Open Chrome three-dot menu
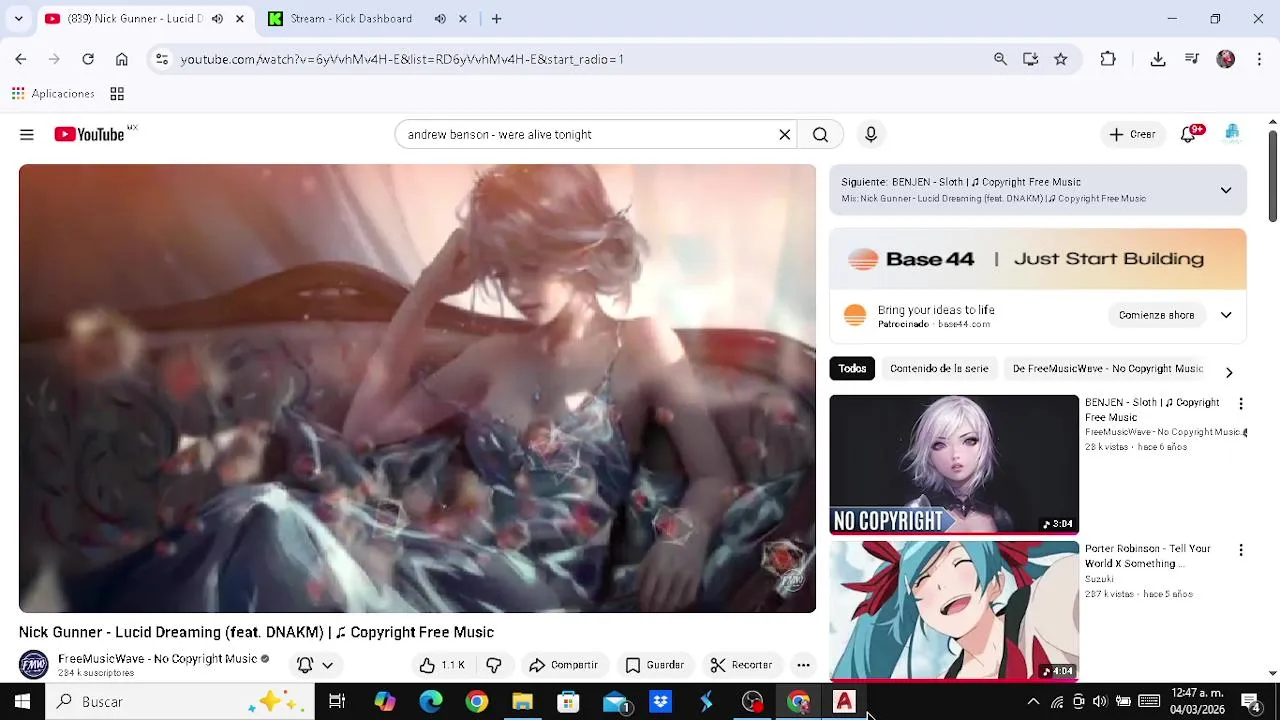This screenshot has width=1280, height=720. click(1259, 59)
